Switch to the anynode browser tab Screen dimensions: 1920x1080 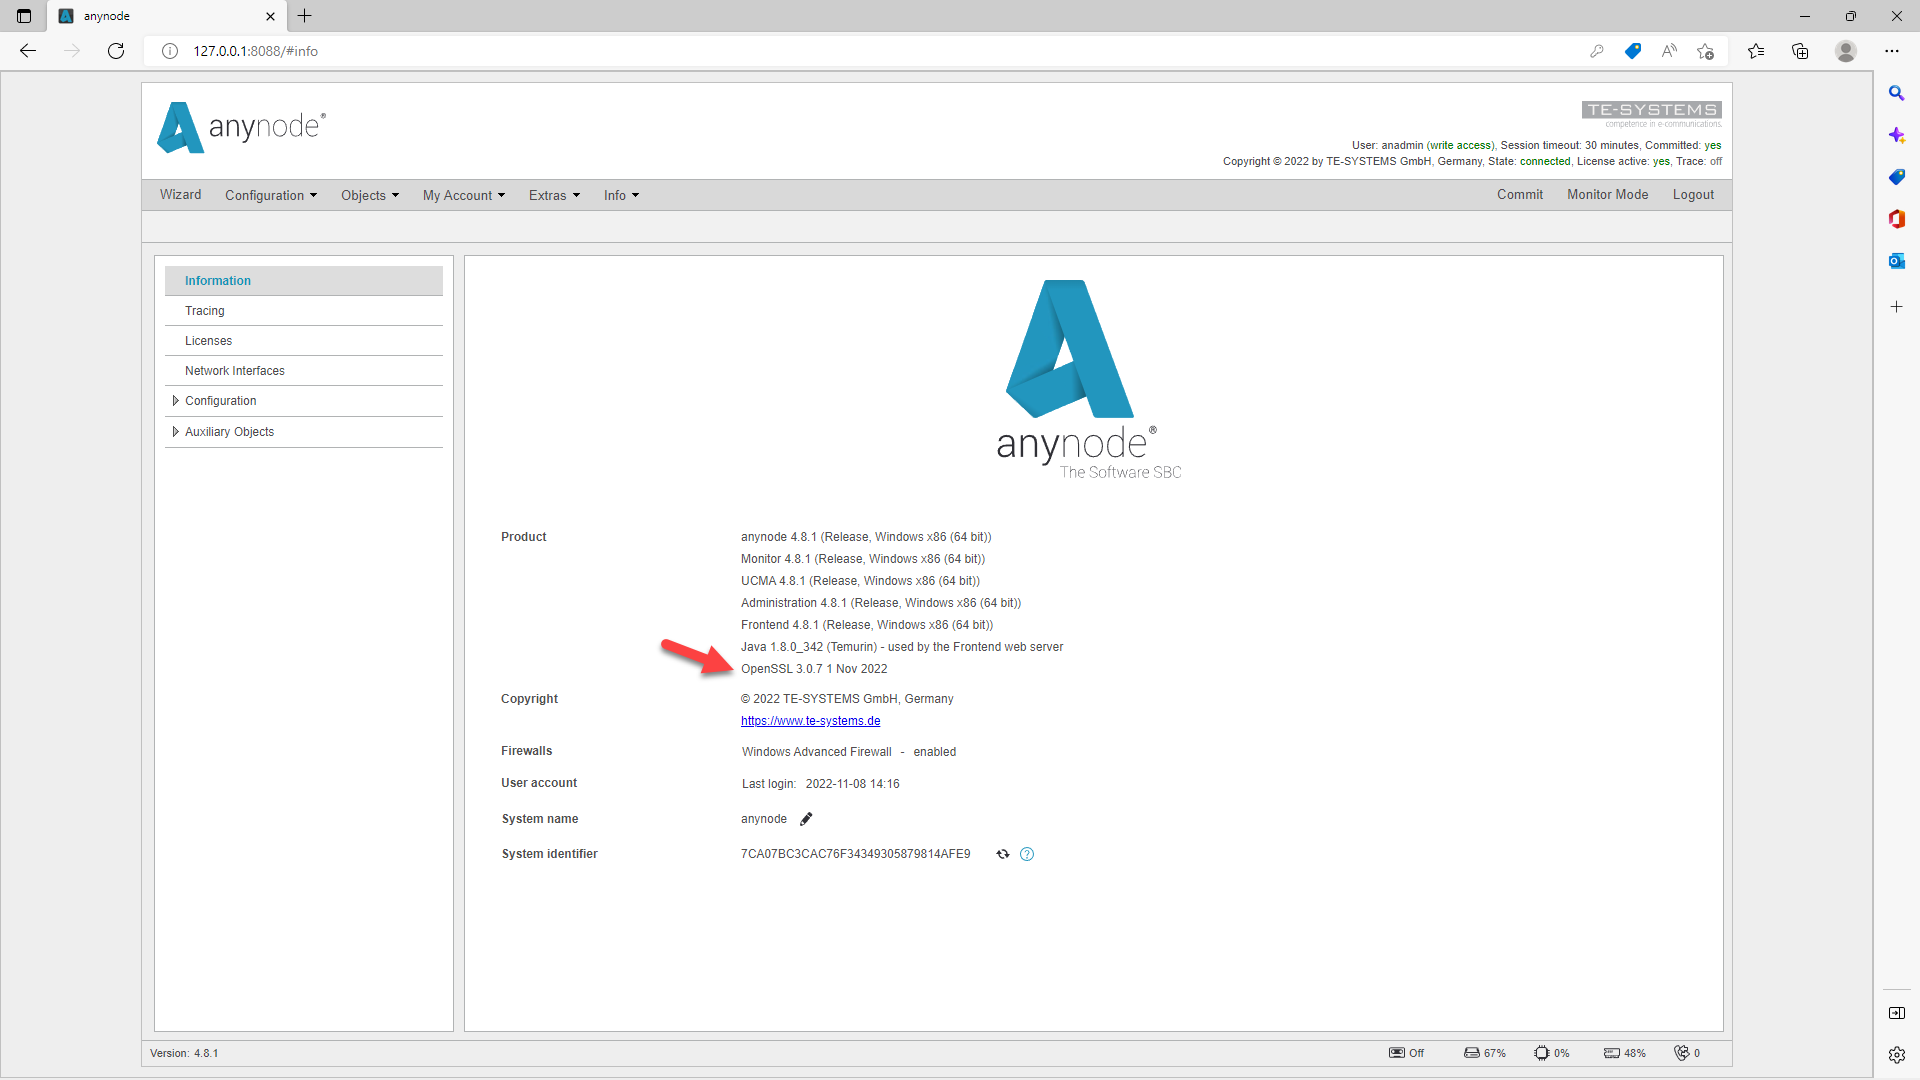pyautogui.click(x=167, y=16)
